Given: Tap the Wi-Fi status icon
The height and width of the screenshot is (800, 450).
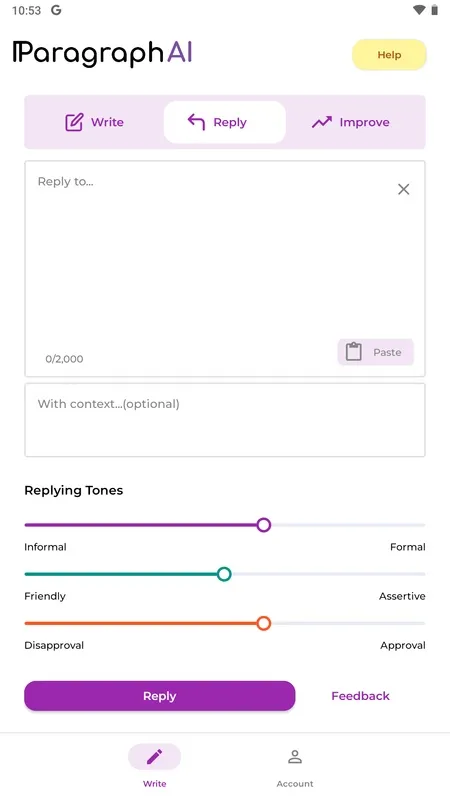Looking at the screenshot, I should pyautogui.click(x=419, y=10).
